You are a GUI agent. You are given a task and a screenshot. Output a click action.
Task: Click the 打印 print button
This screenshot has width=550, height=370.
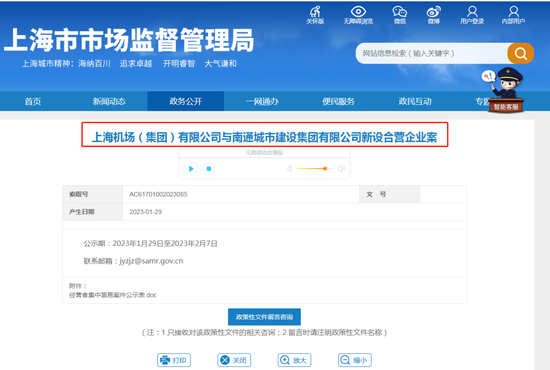tap(174, 360)
